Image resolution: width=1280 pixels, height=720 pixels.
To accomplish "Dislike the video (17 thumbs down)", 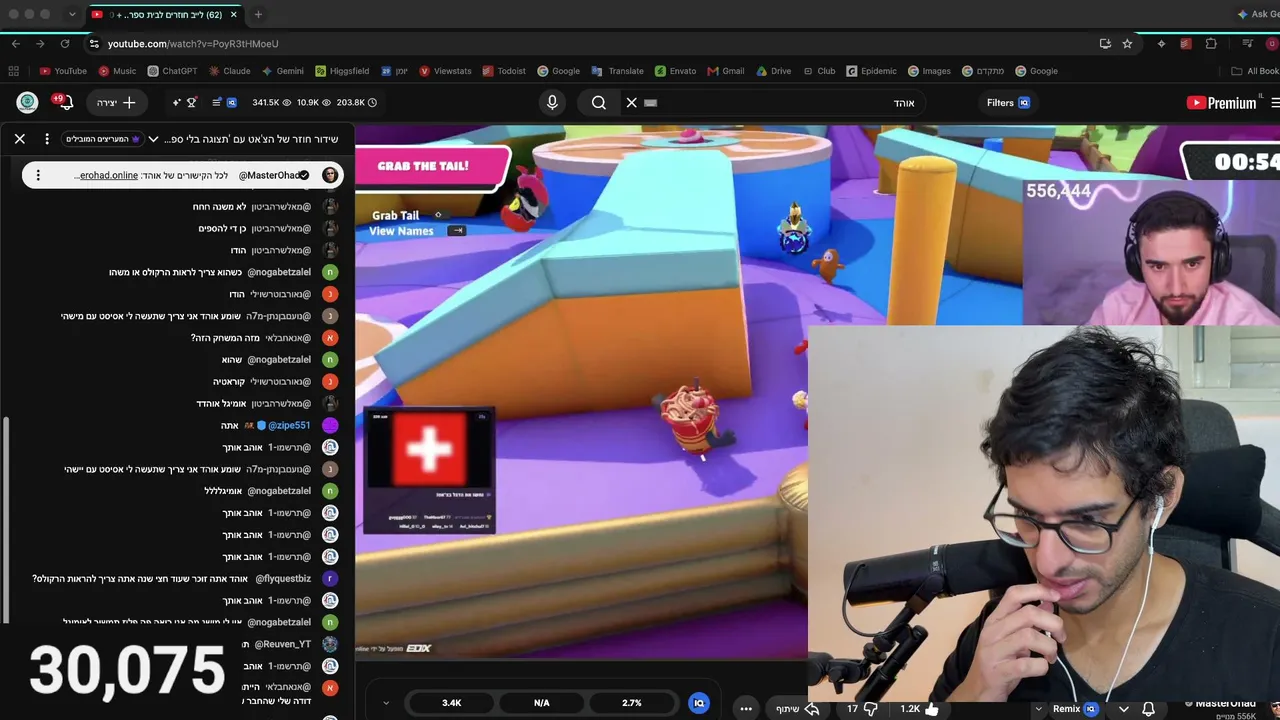I will click(862, 709).
